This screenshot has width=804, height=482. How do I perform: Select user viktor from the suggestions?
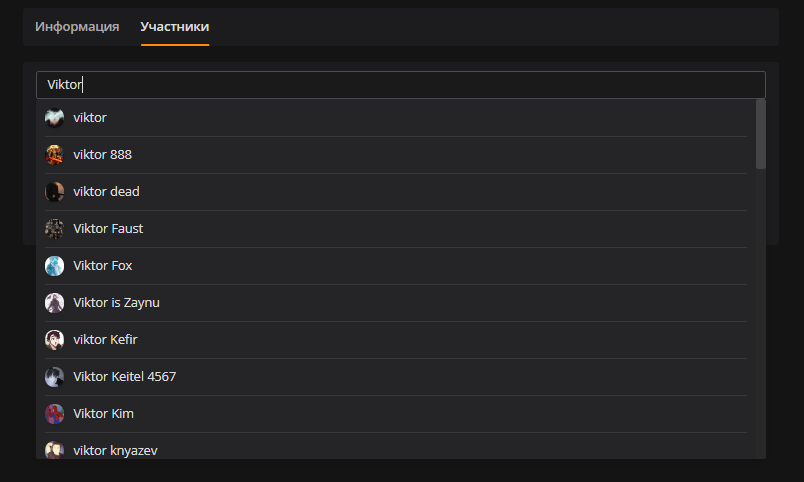point(395,118)
